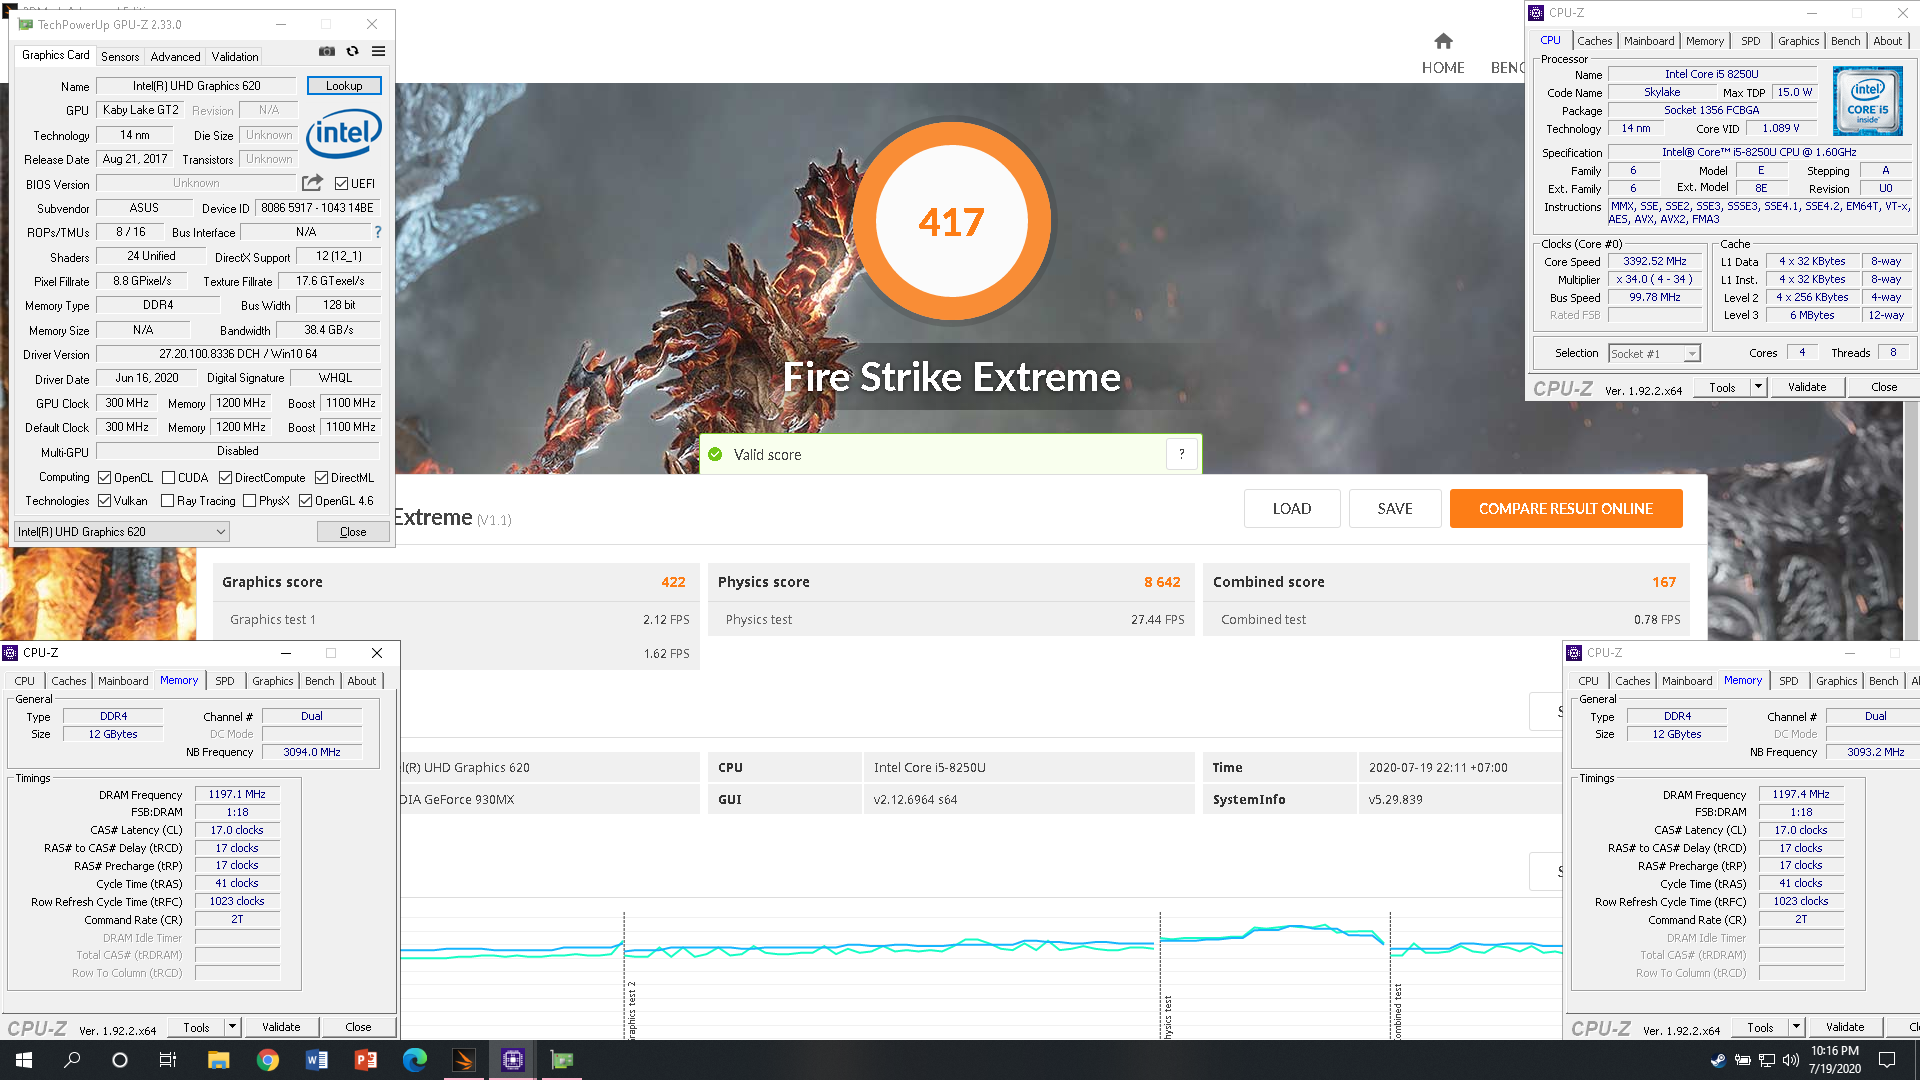The height and width of the screenshot is (1080, 1920).
Task: Click LOAD in 3DMark results
Action: tap(1292, 509)
